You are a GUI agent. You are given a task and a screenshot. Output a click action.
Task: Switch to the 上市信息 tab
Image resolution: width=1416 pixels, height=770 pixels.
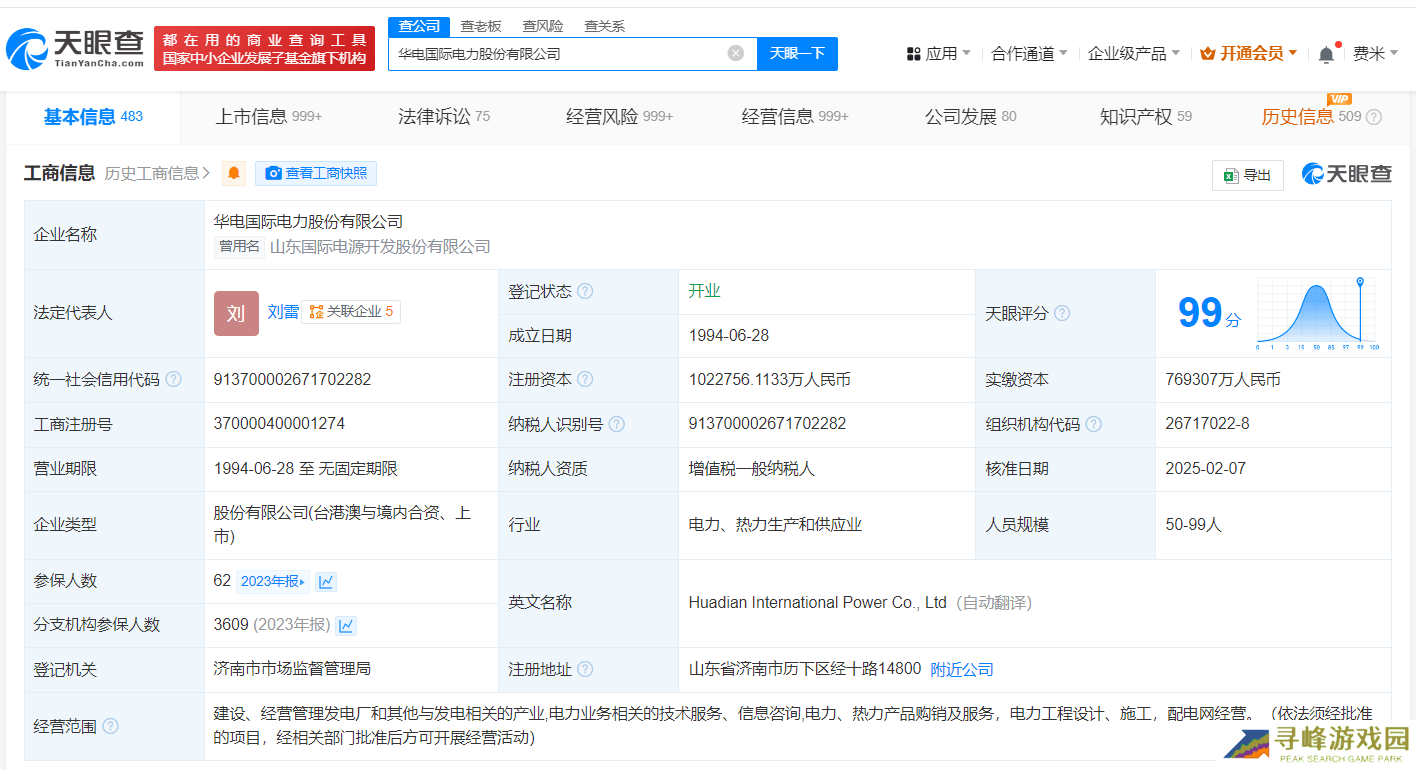click(x=269, y=117)
